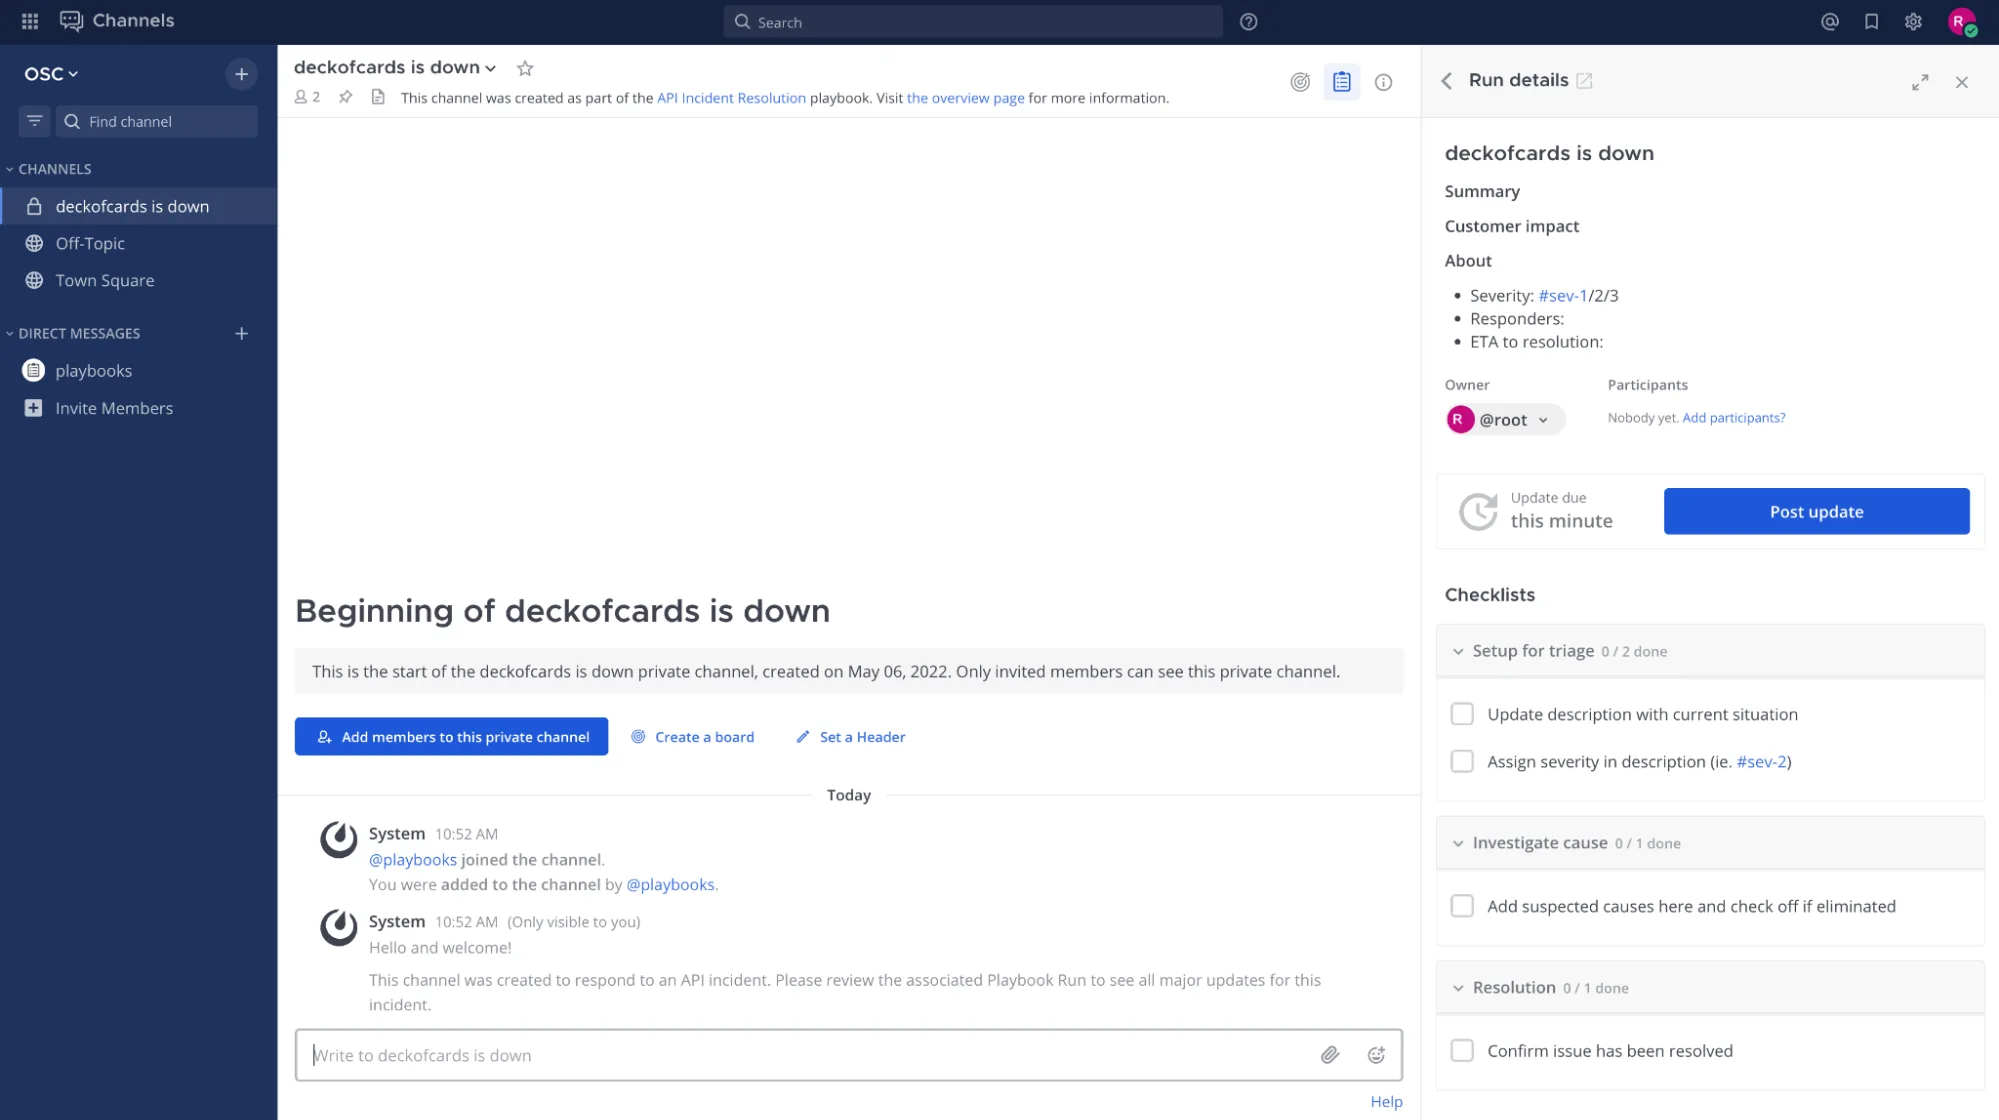Check Confirm issue has been resolved
This screenshot has width=1999, height=1120.
point(1461,1051)
